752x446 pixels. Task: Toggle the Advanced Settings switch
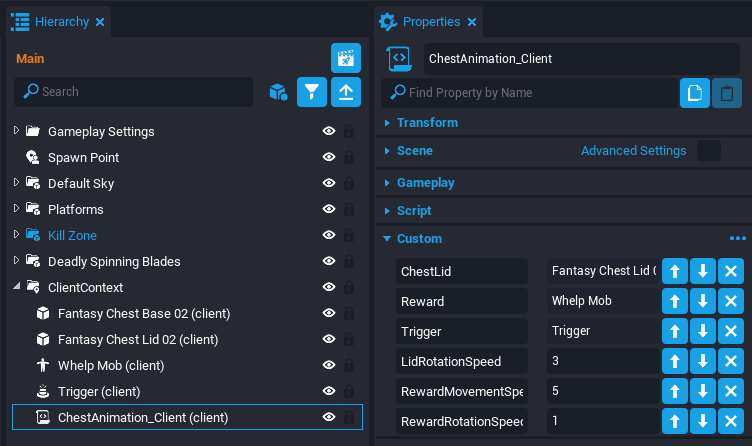(x=708, y=151)
